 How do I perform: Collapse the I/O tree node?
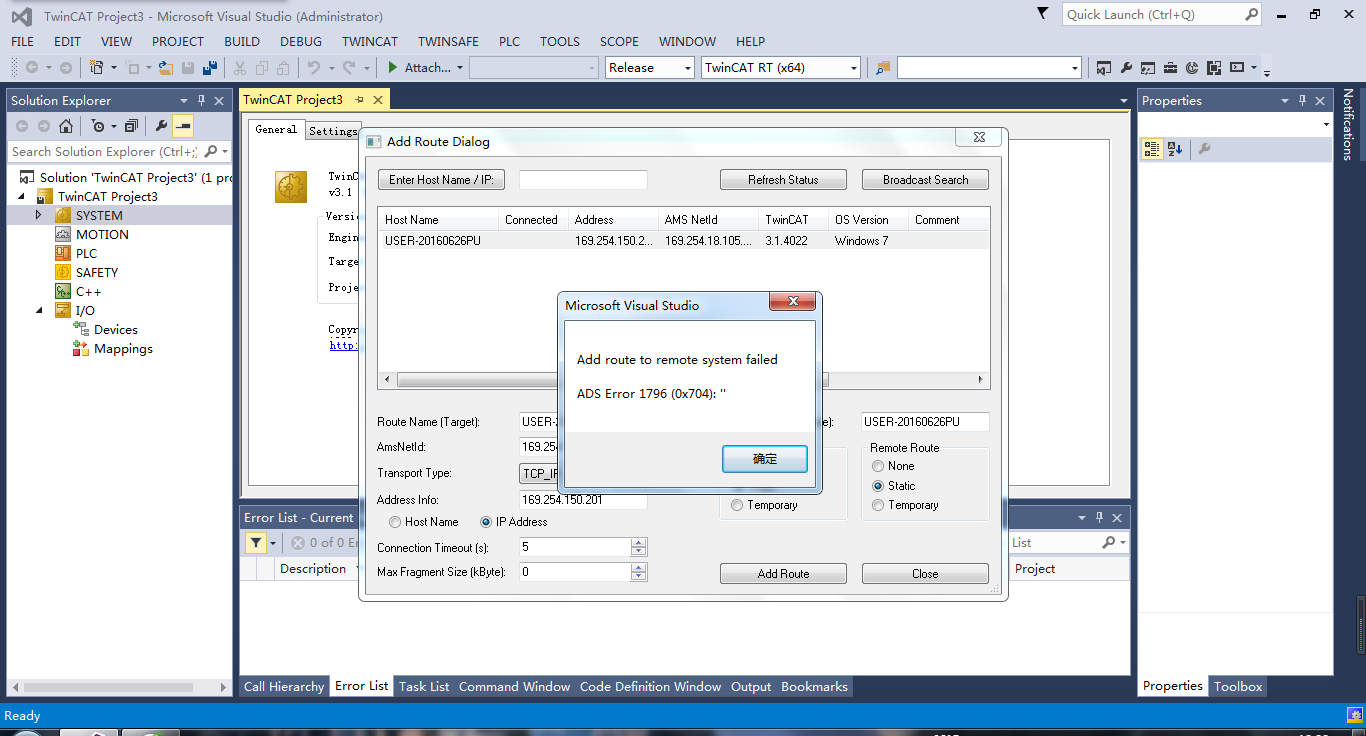coord(39,310)
